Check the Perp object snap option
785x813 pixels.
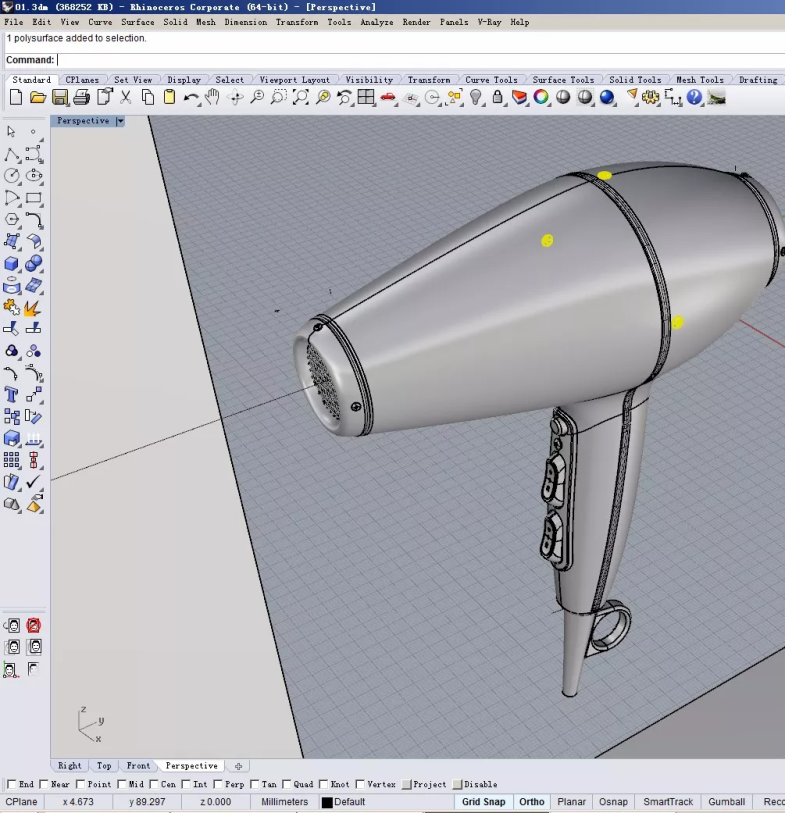pyautogui.click(x=219, y=784)
